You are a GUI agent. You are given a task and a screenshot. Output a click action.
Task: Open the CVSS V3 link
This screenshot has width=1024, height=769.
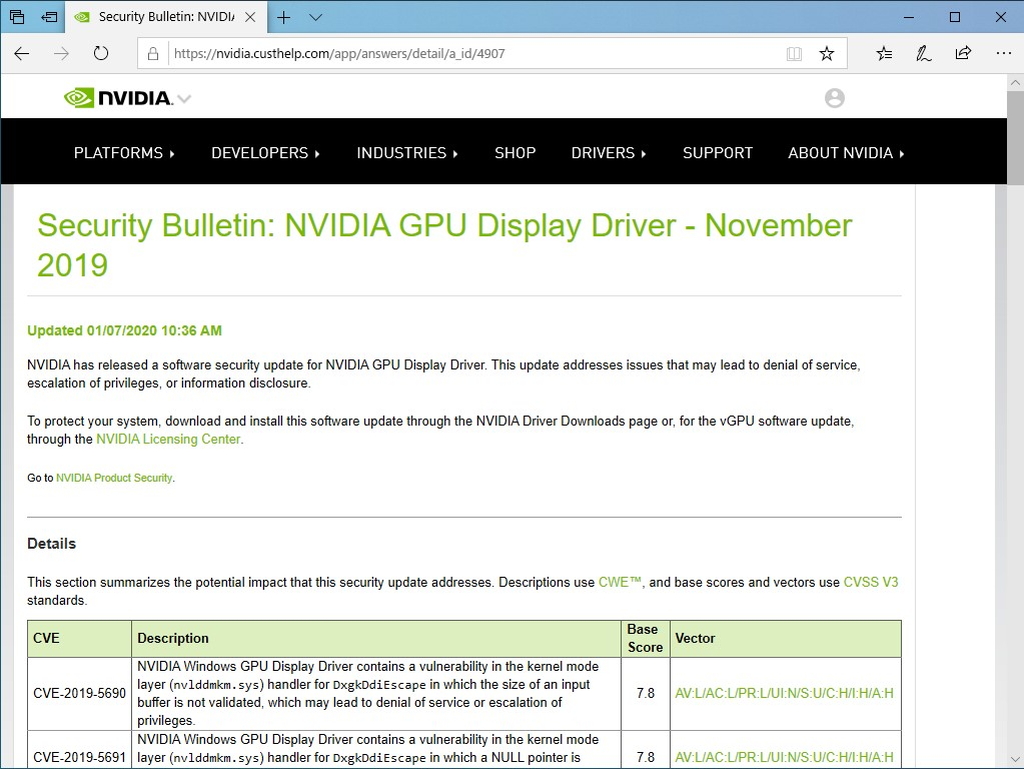click(871, 582)
